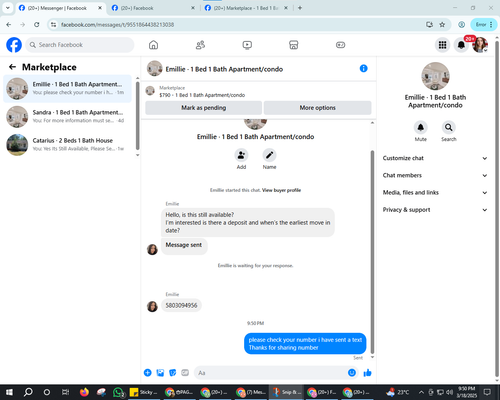Viewport: 500px width, 400px height.
Task: Click the 'Message sent' bubble
Action: (184, 245)
